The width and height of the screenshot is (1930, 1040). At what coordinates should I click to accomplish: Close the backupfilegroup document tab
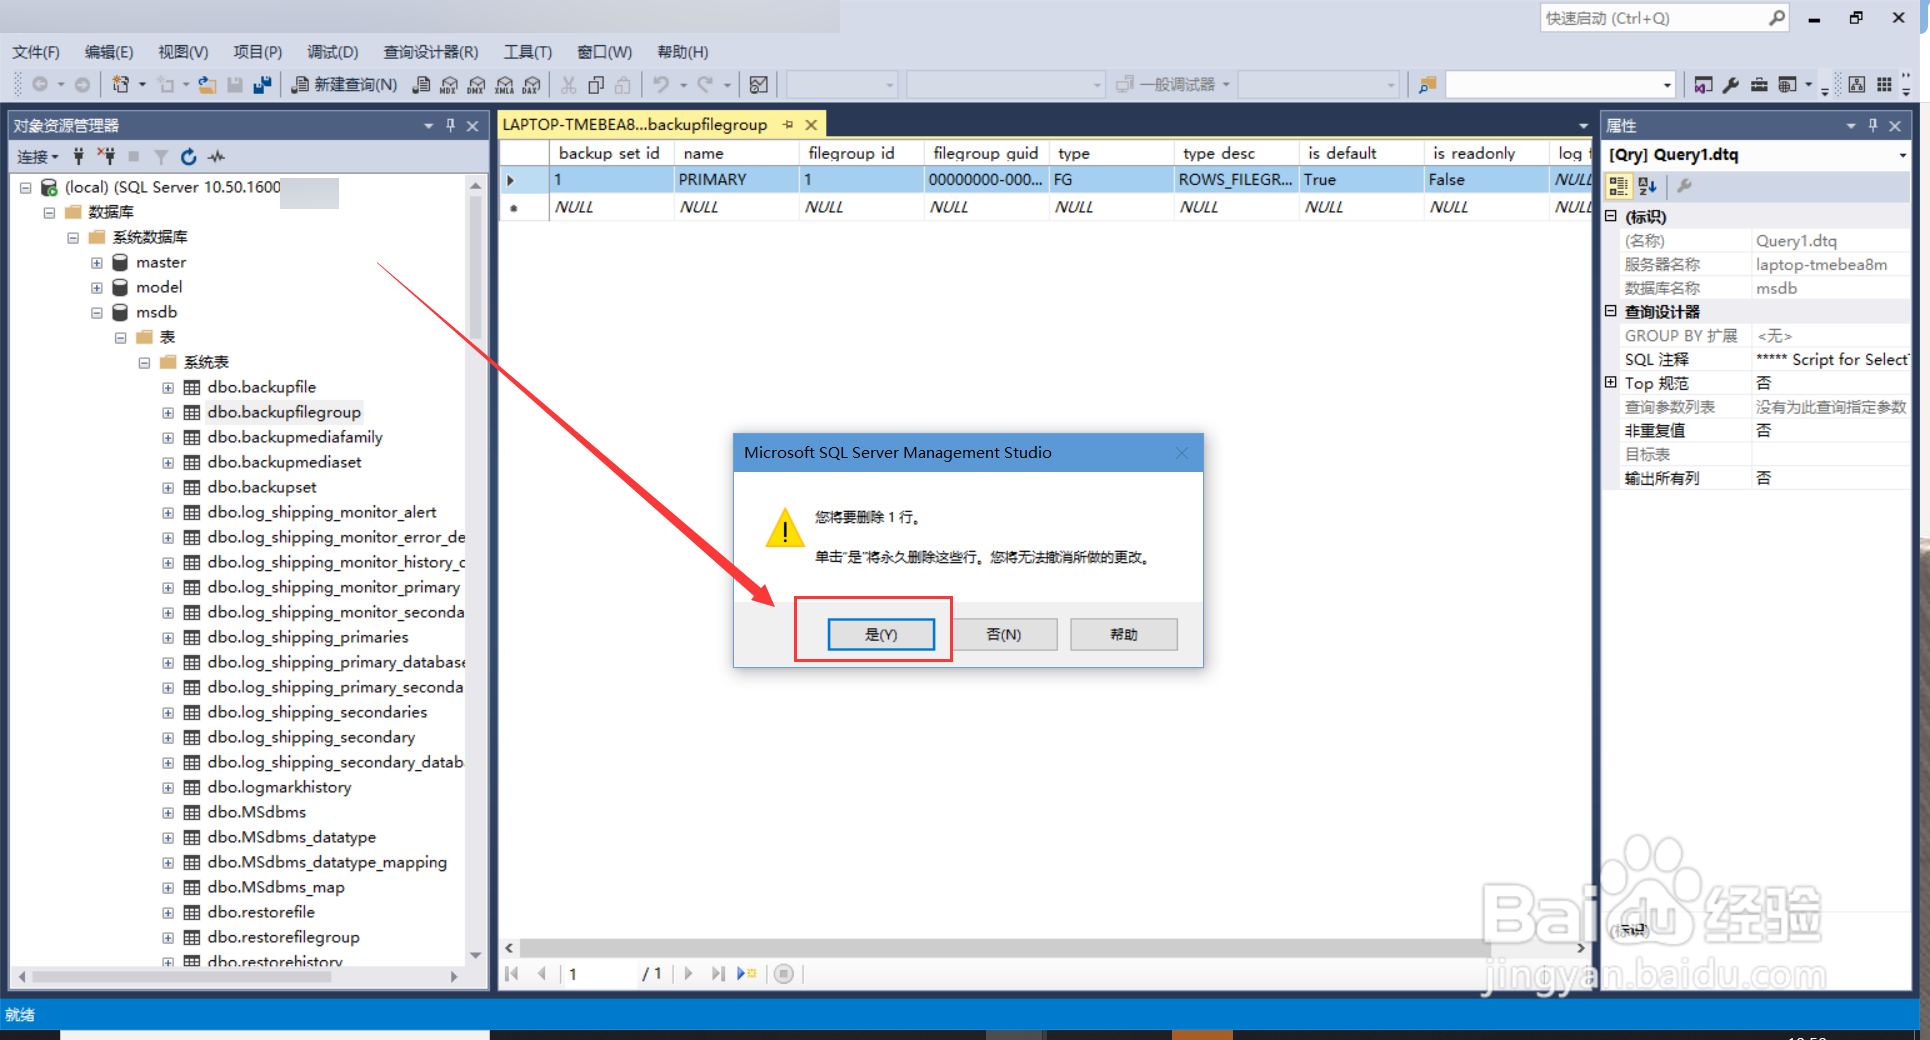(x=811, y=124)
